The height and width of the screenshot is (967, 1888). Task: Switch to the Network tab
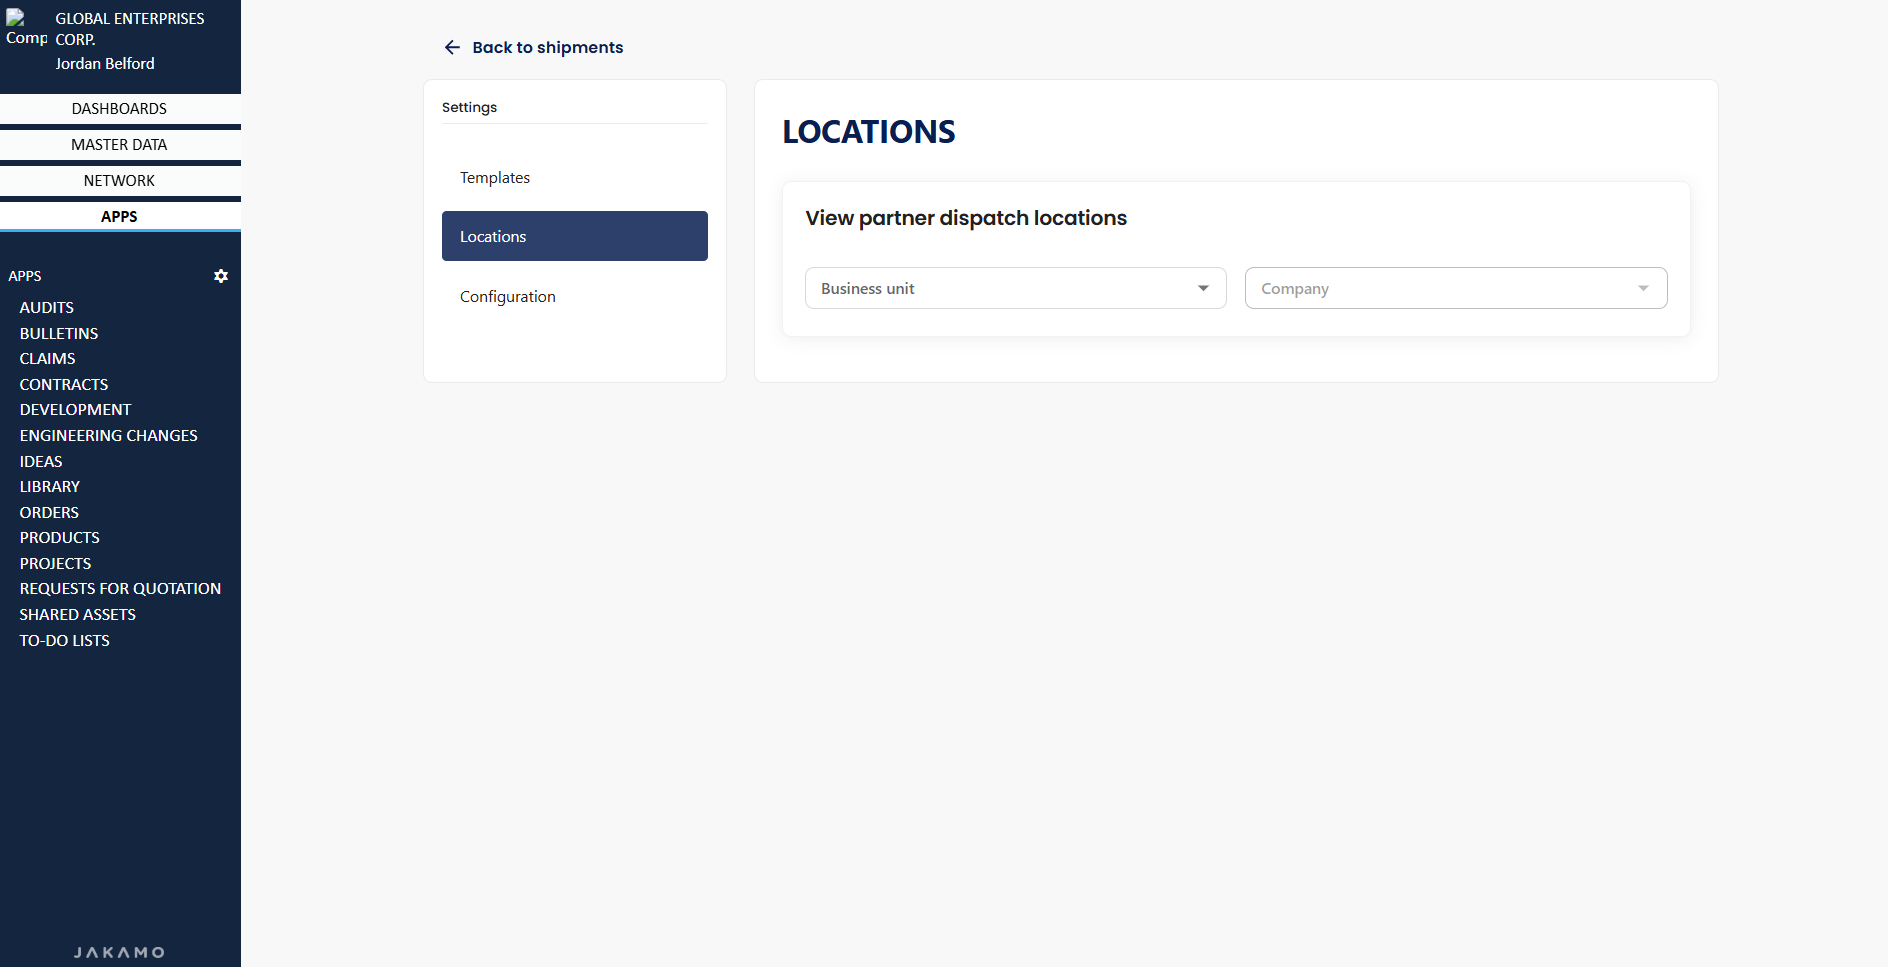tap(119, 180)
